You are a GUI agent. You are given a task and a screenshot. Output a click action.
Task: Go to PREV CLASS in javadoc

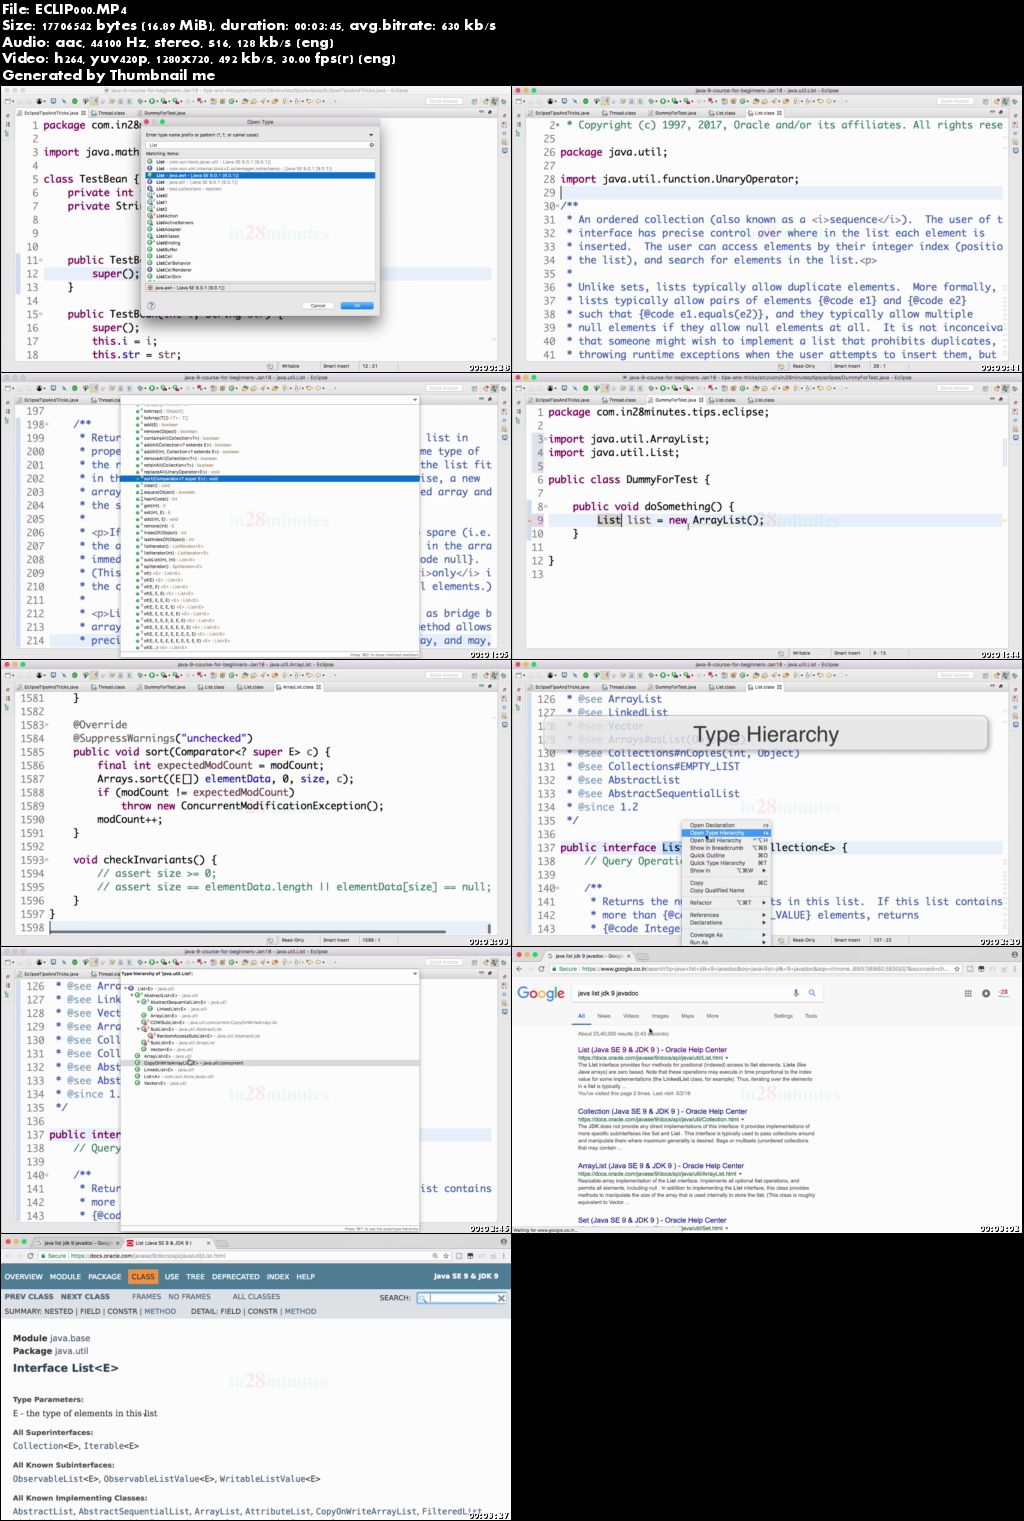tap(29, 1297)
